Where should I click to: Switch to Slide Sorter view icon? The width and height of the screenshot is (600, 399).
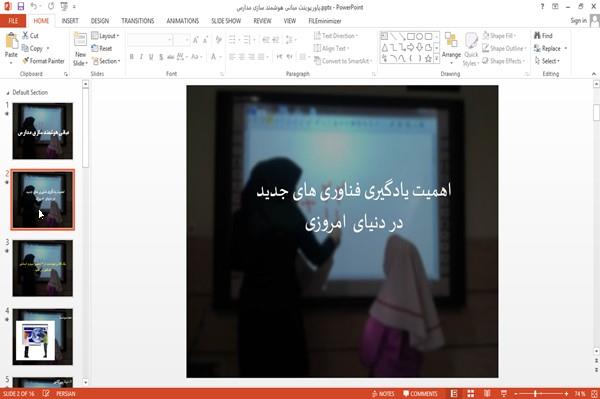coord(471,394)
